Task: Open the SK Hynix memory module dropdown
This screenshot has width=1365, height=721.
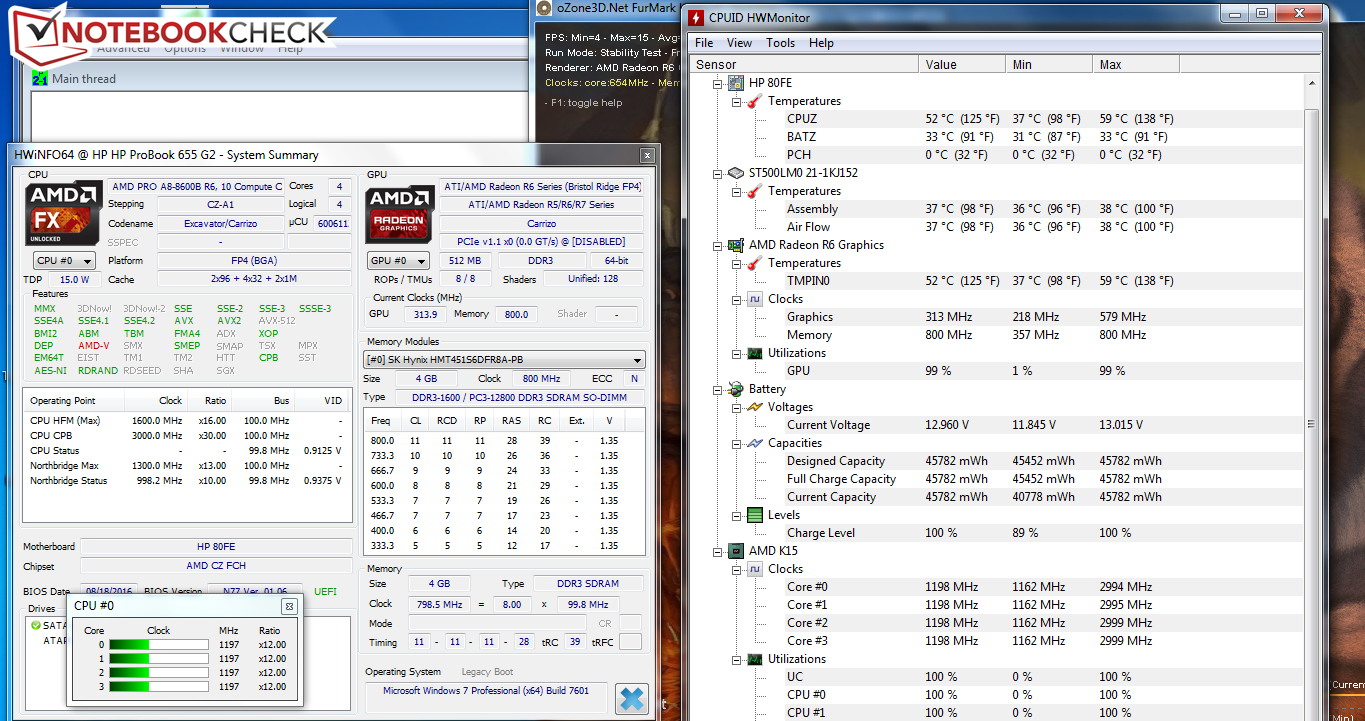Action: tap(504, 360)
